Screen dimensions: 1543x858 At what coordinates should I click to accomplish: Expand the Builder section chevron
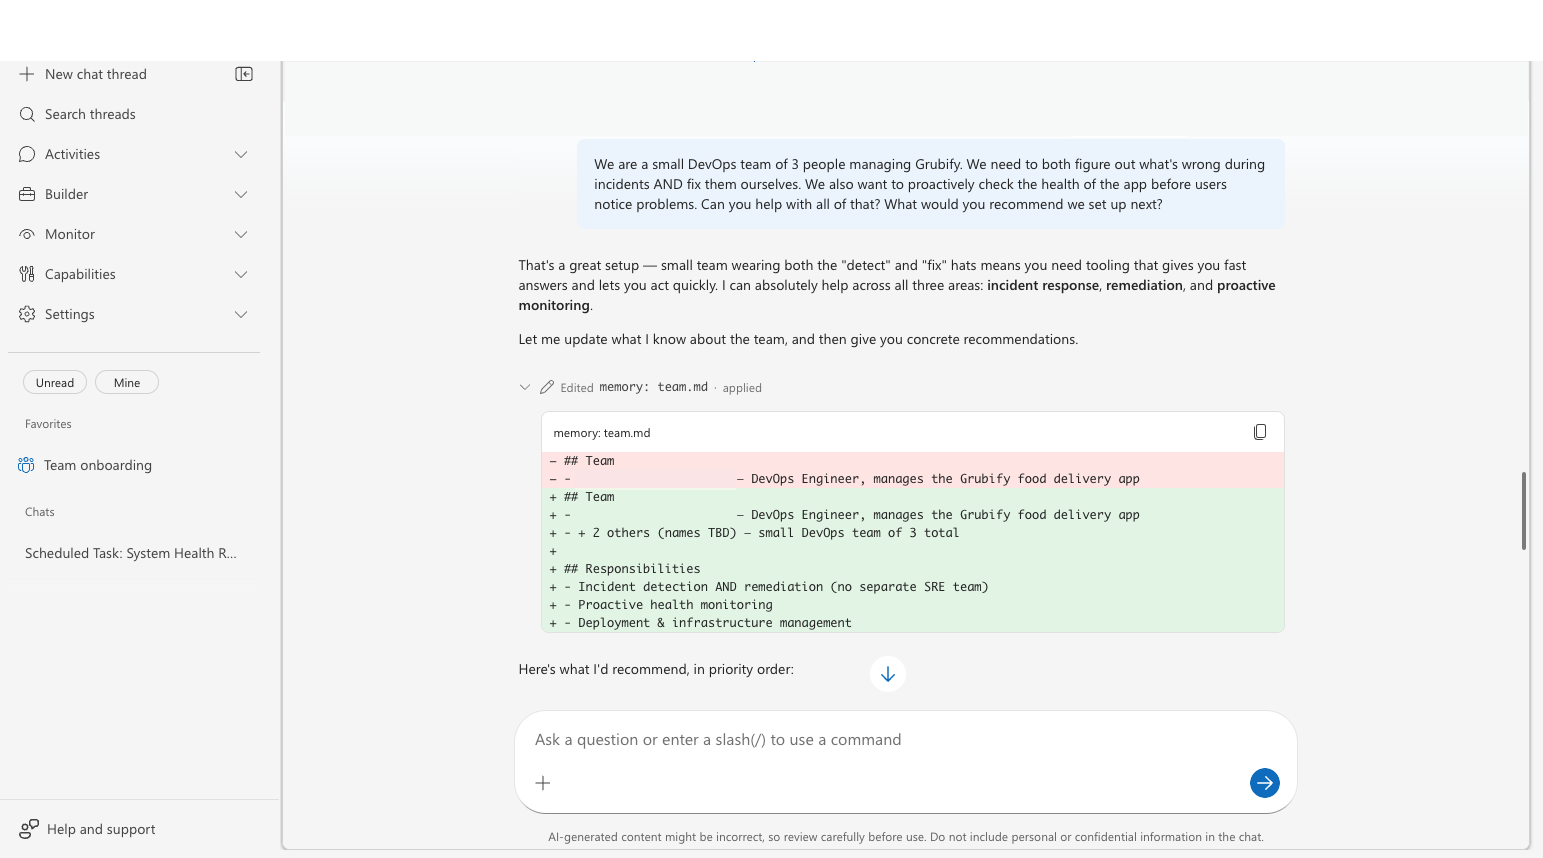click(241, 194)
